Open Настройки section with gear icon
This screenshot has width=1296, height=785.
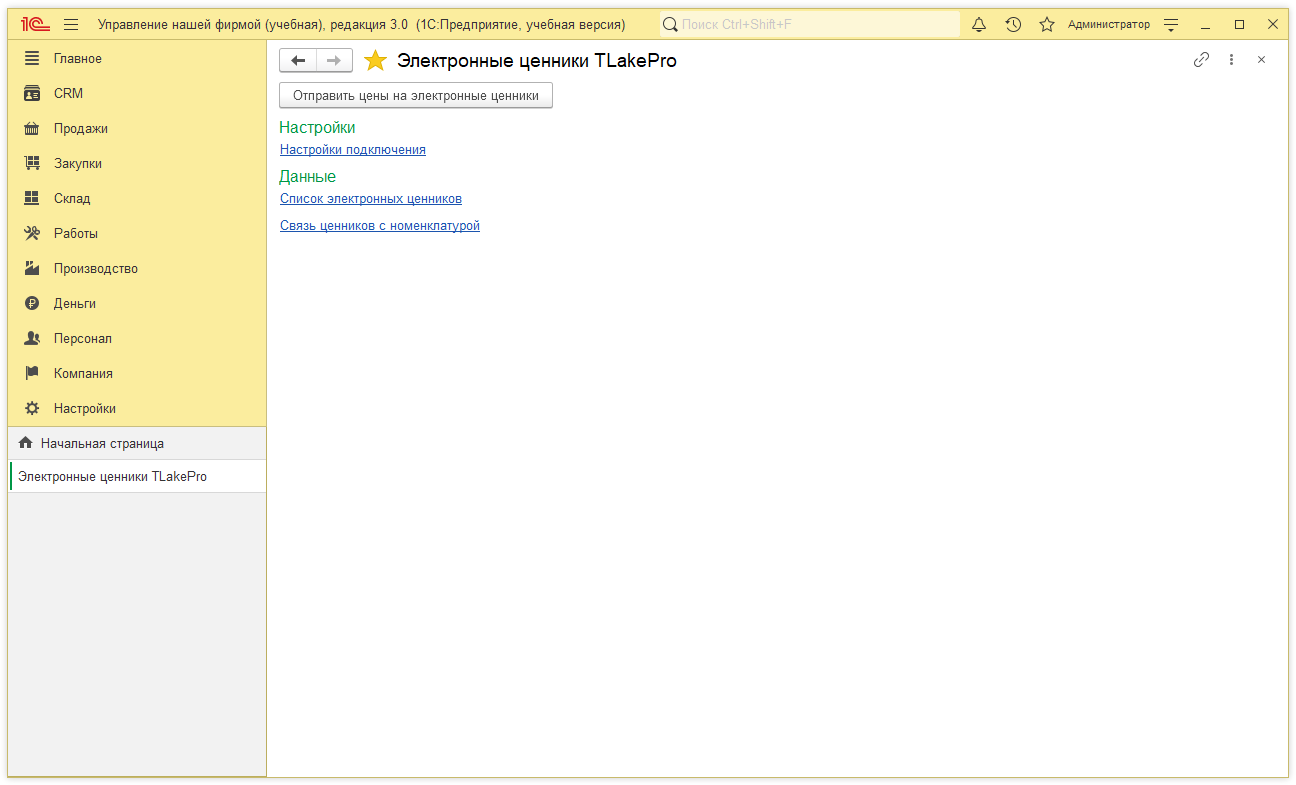[x=84, y=409]
